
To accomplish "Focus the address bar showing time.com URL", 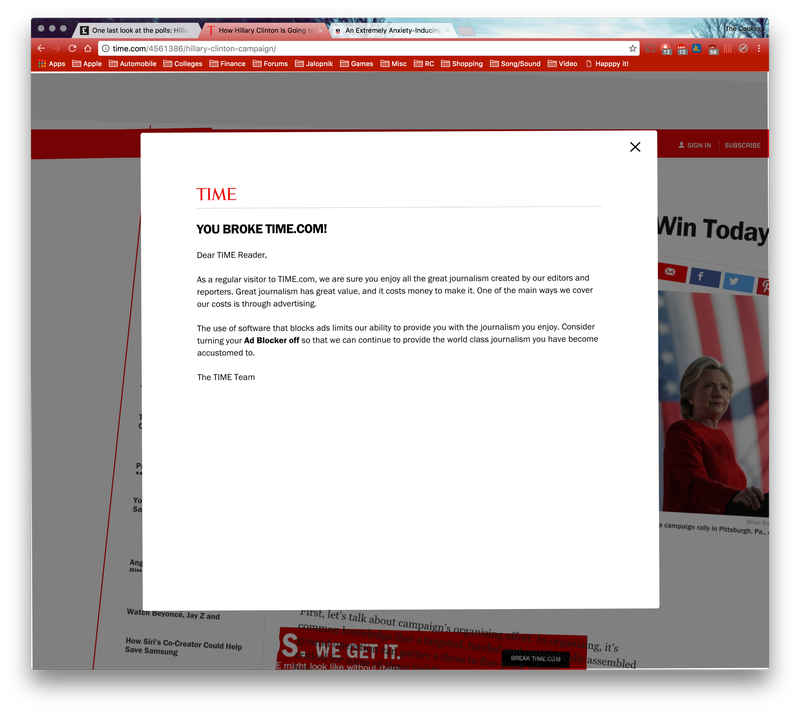I will click(367, 48).
